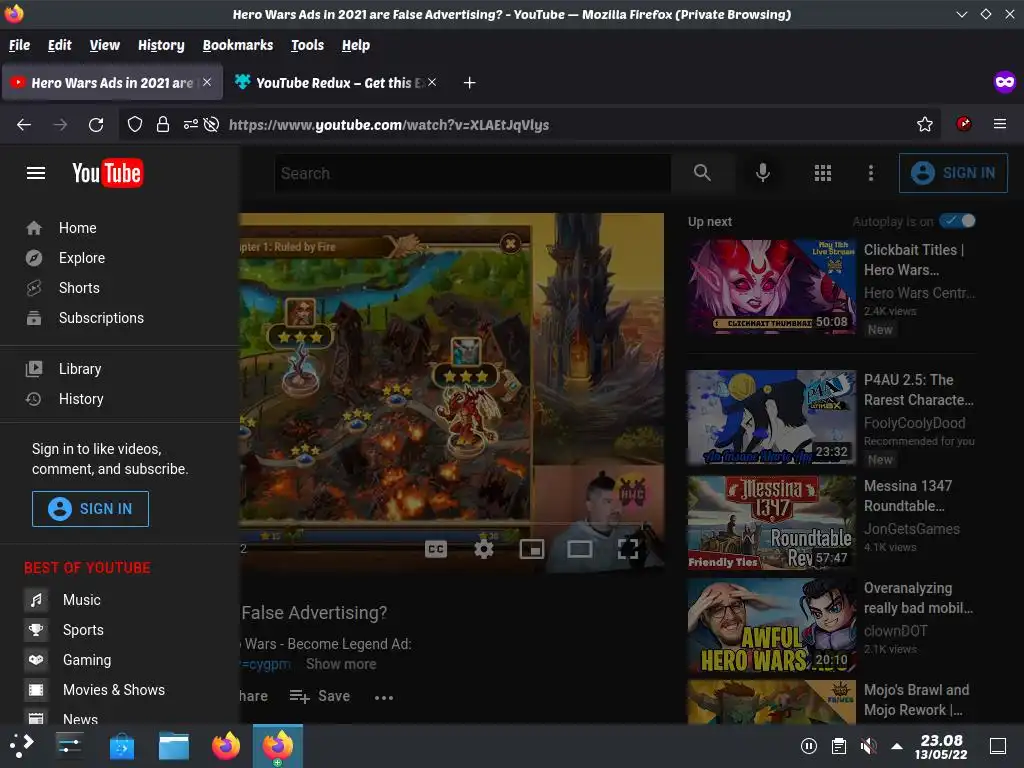
Task: Go back with the browser back arrow
Action: point(24,124)
